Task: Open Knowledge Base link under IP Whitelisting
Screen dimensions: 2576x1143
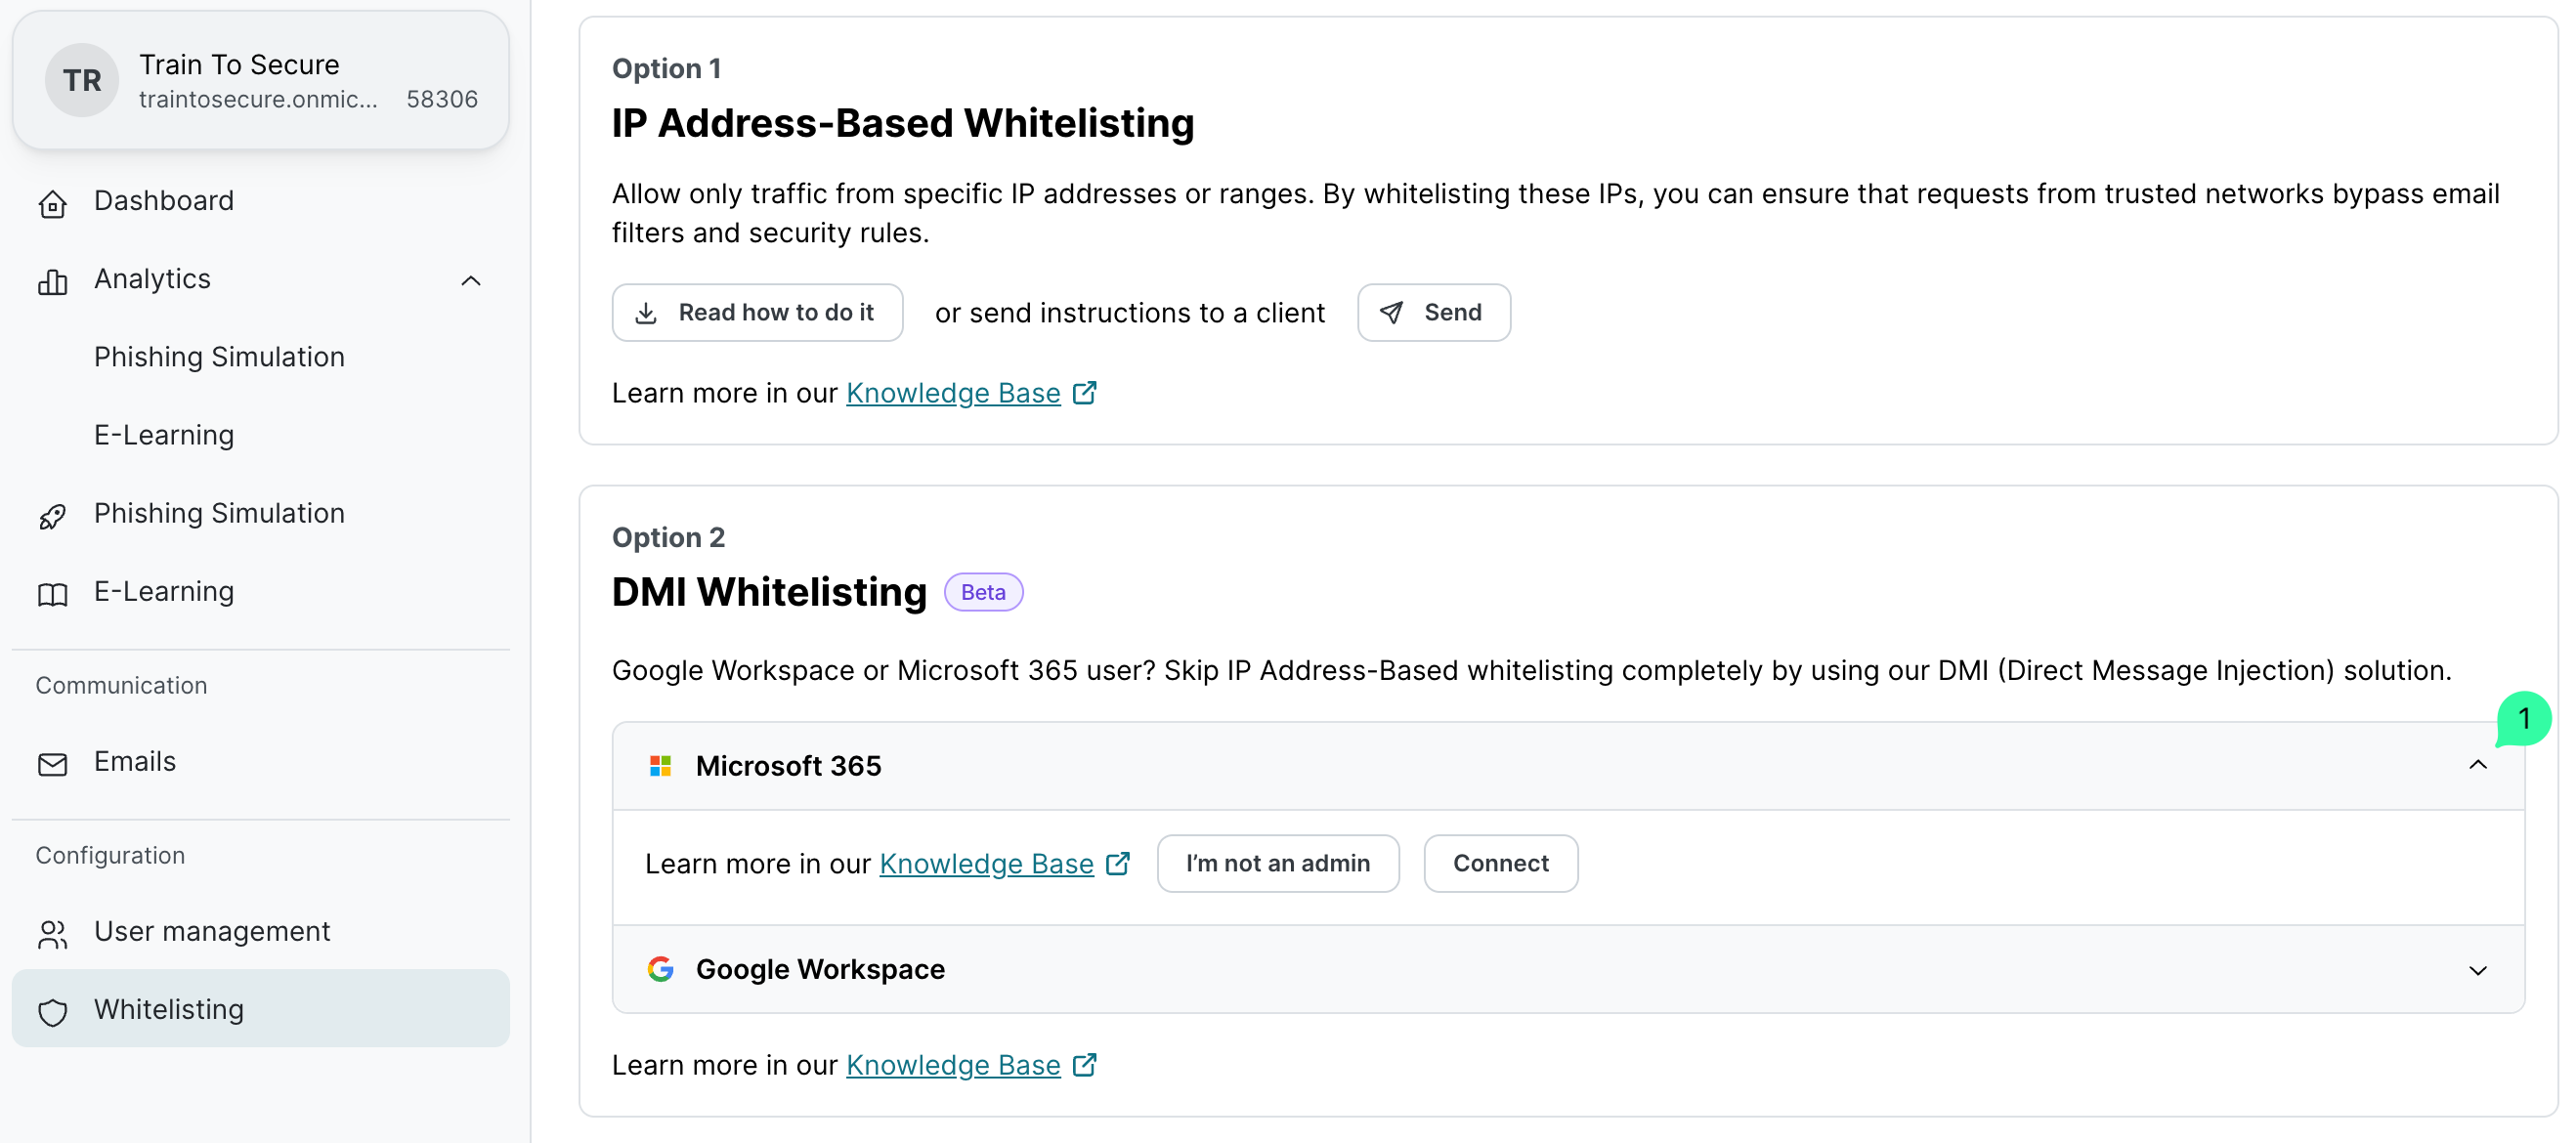Action: coord(952,393)
